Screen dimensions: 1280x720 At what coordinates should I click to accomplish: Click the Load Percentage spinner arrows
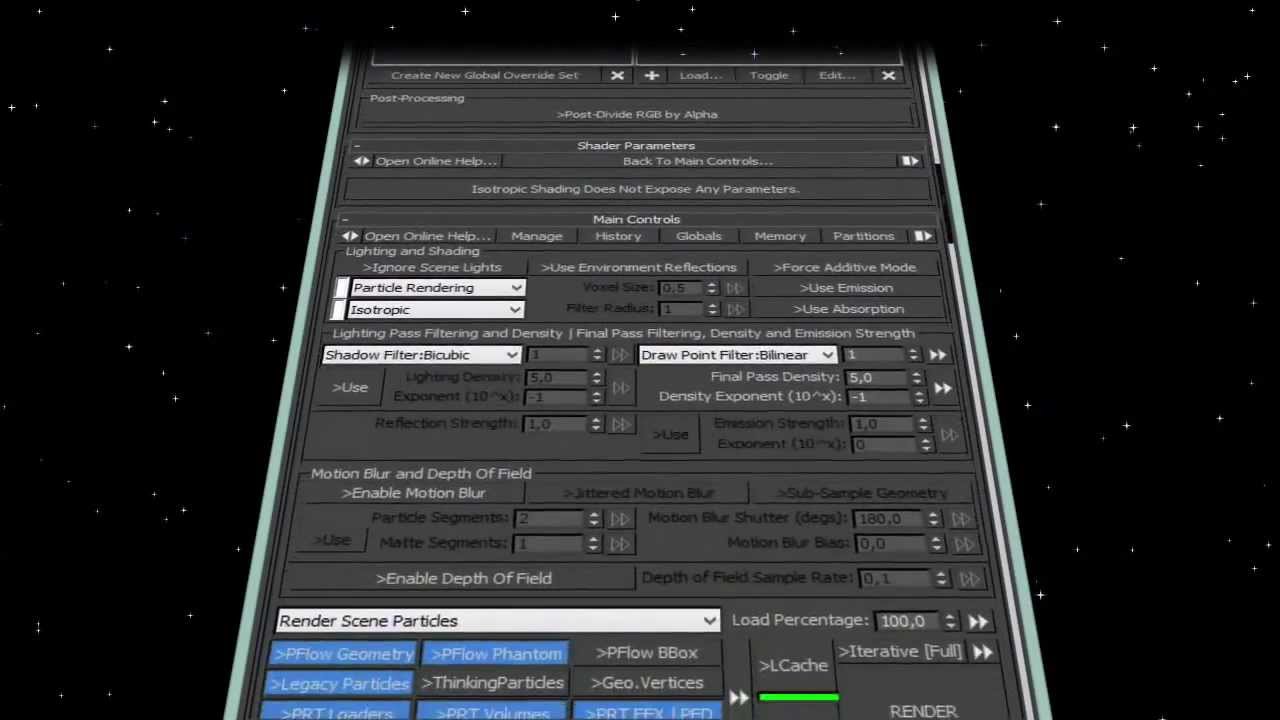coord(950,622)
